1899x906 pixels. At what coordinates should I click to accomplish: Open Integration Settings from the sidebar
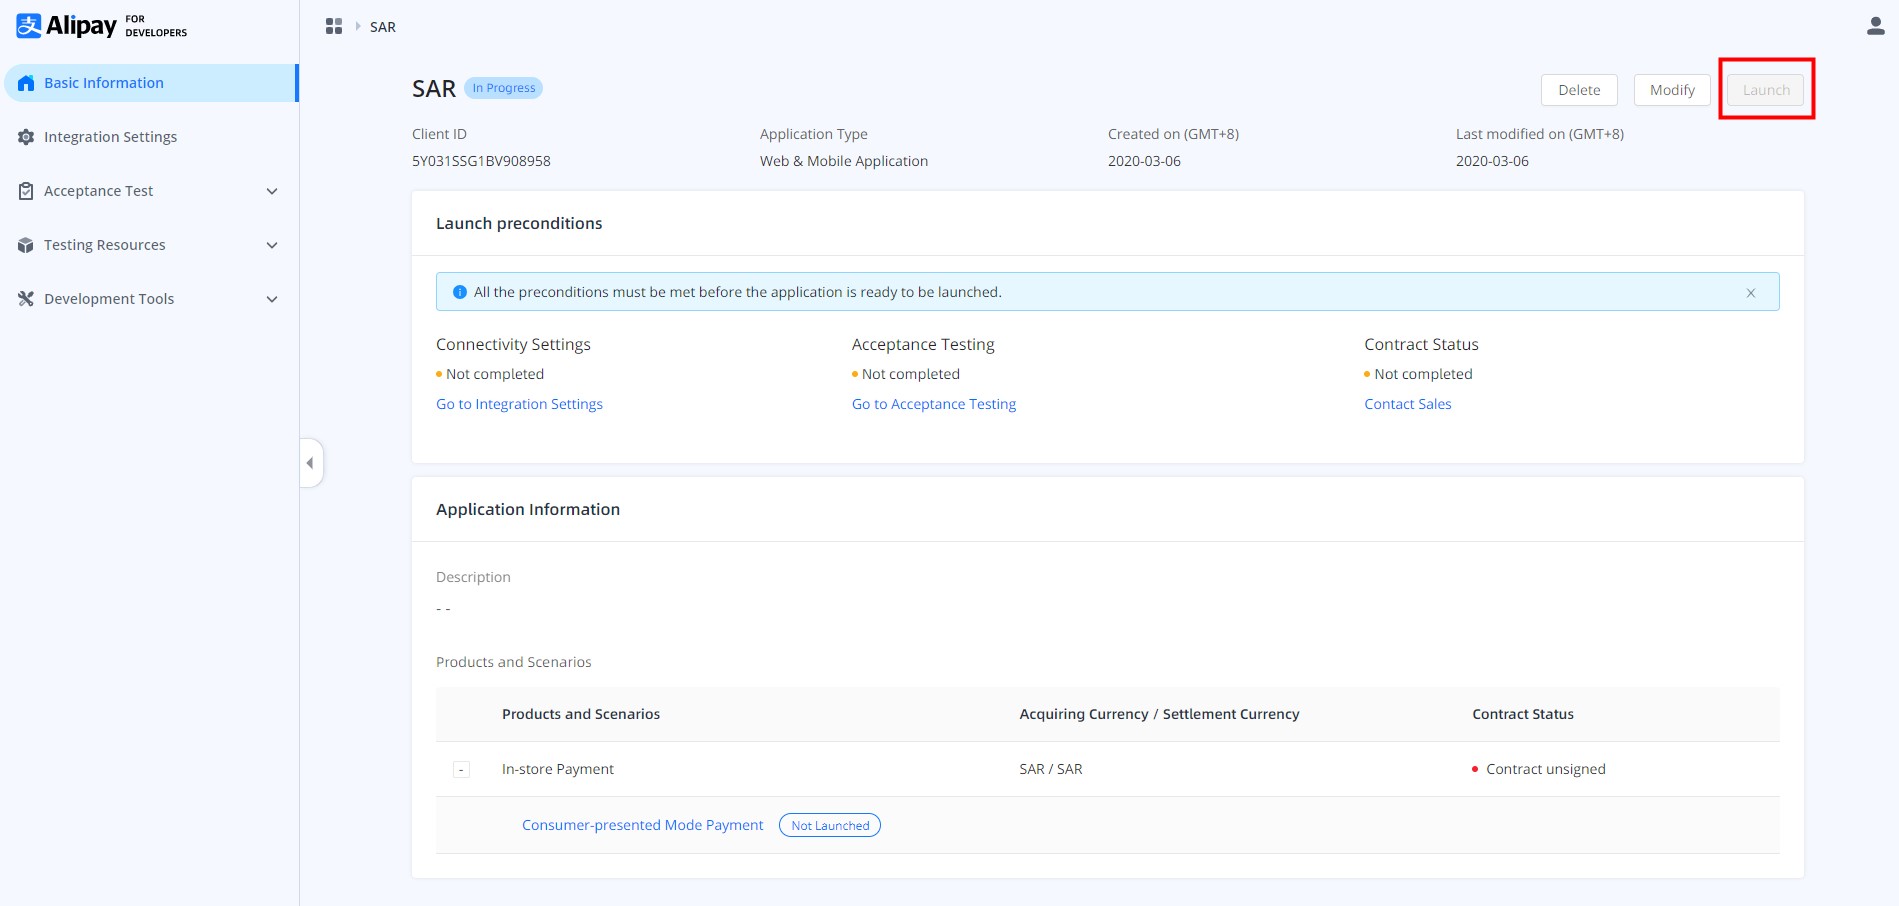click(x=110, y=137)
